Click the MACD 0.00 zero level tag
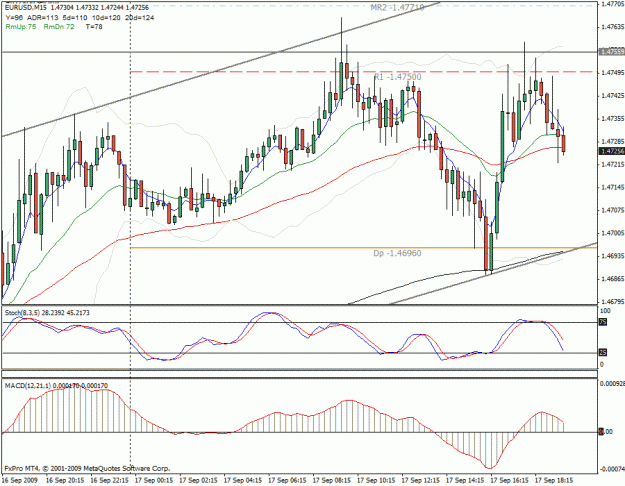The height and width of the screenshot is (486, 625). (606, 432)
